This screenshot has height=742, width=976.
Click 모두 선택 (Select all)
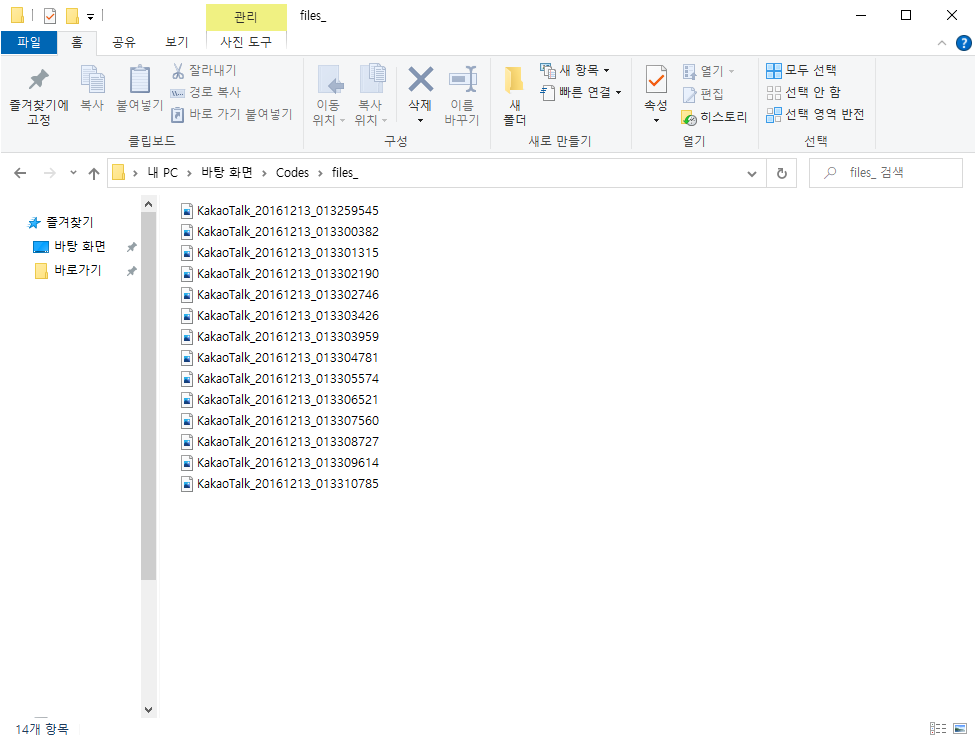pos(801,70)
